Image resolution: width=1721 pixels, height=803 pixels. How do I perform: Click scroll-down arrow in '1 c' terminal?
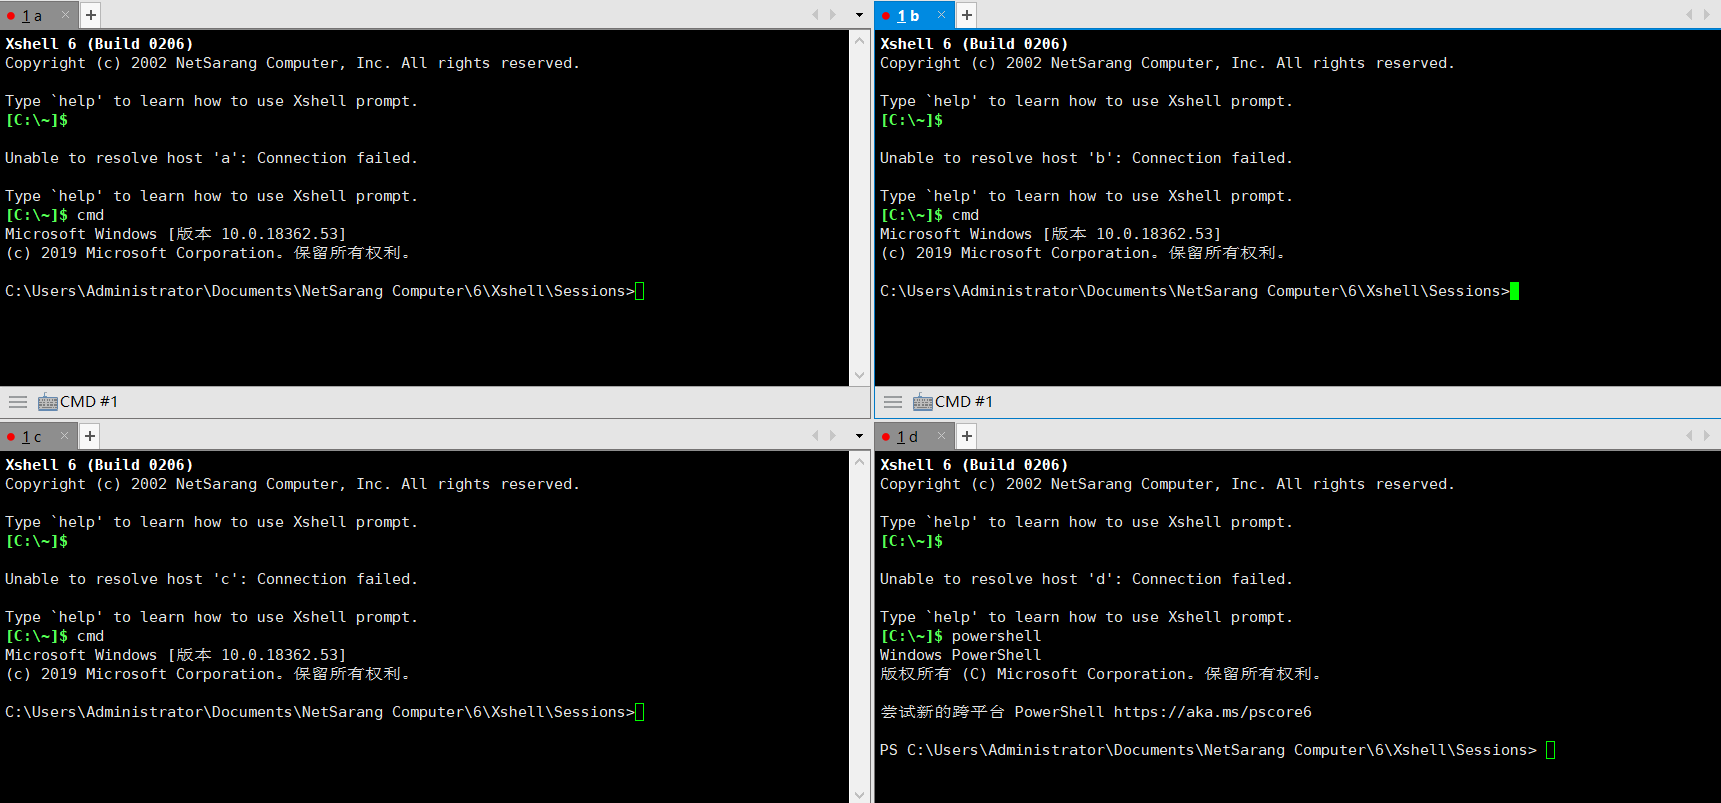(859, 795)
